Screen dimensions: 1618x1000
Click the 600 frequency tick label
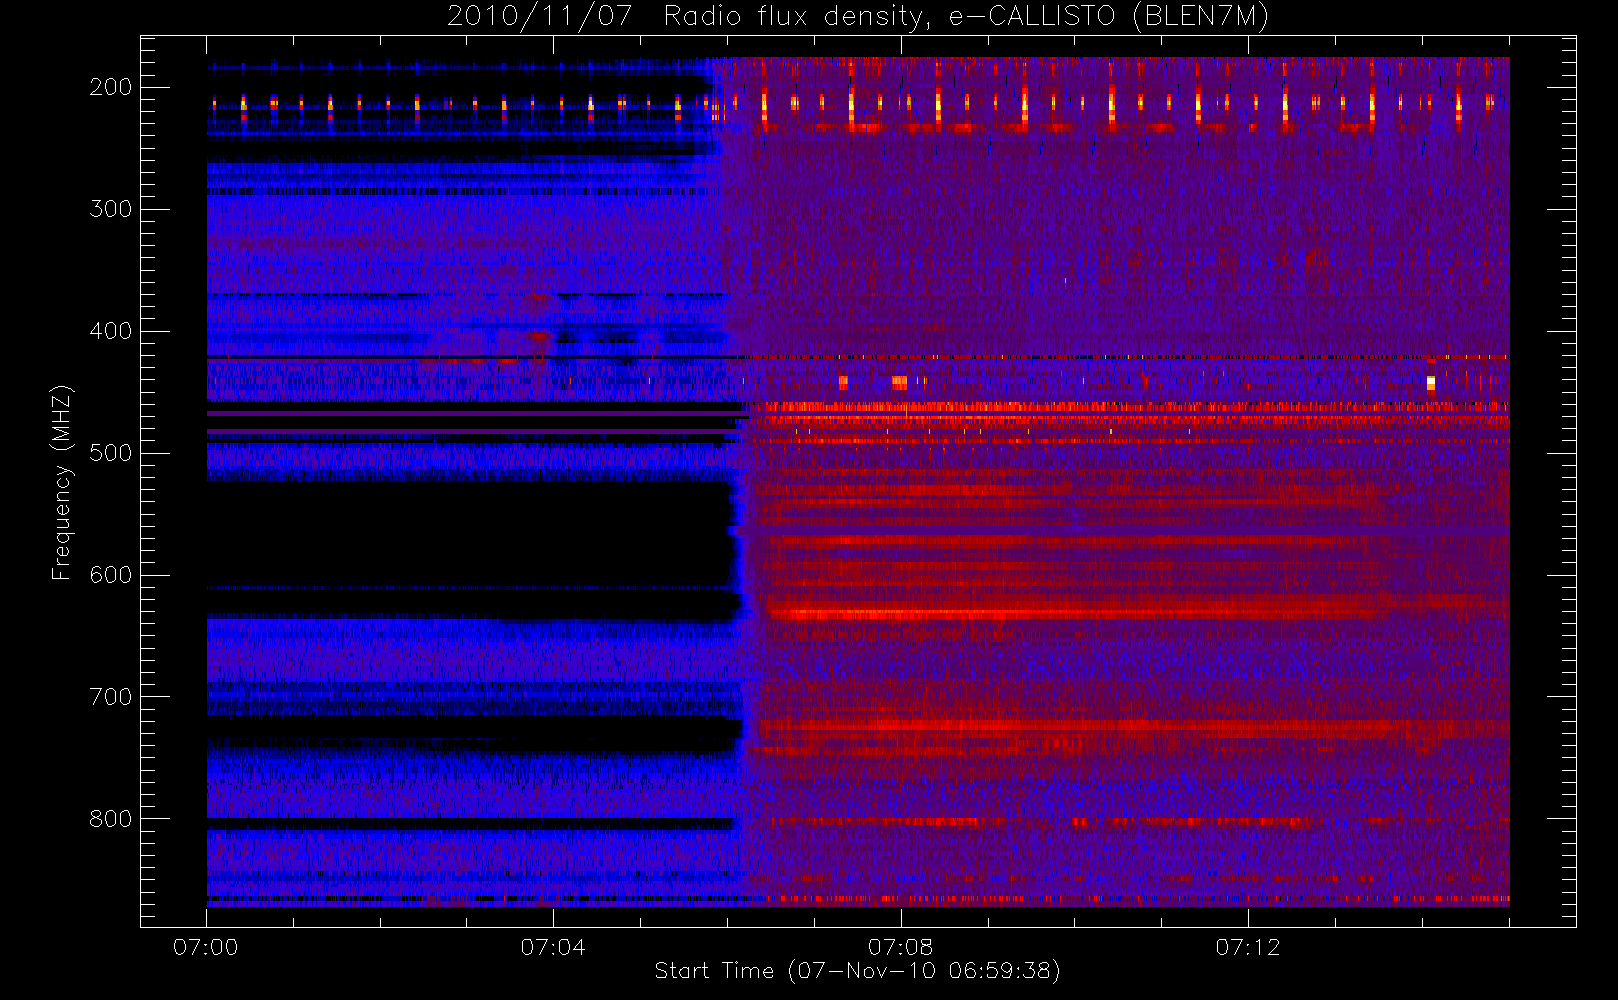(111, 575)
